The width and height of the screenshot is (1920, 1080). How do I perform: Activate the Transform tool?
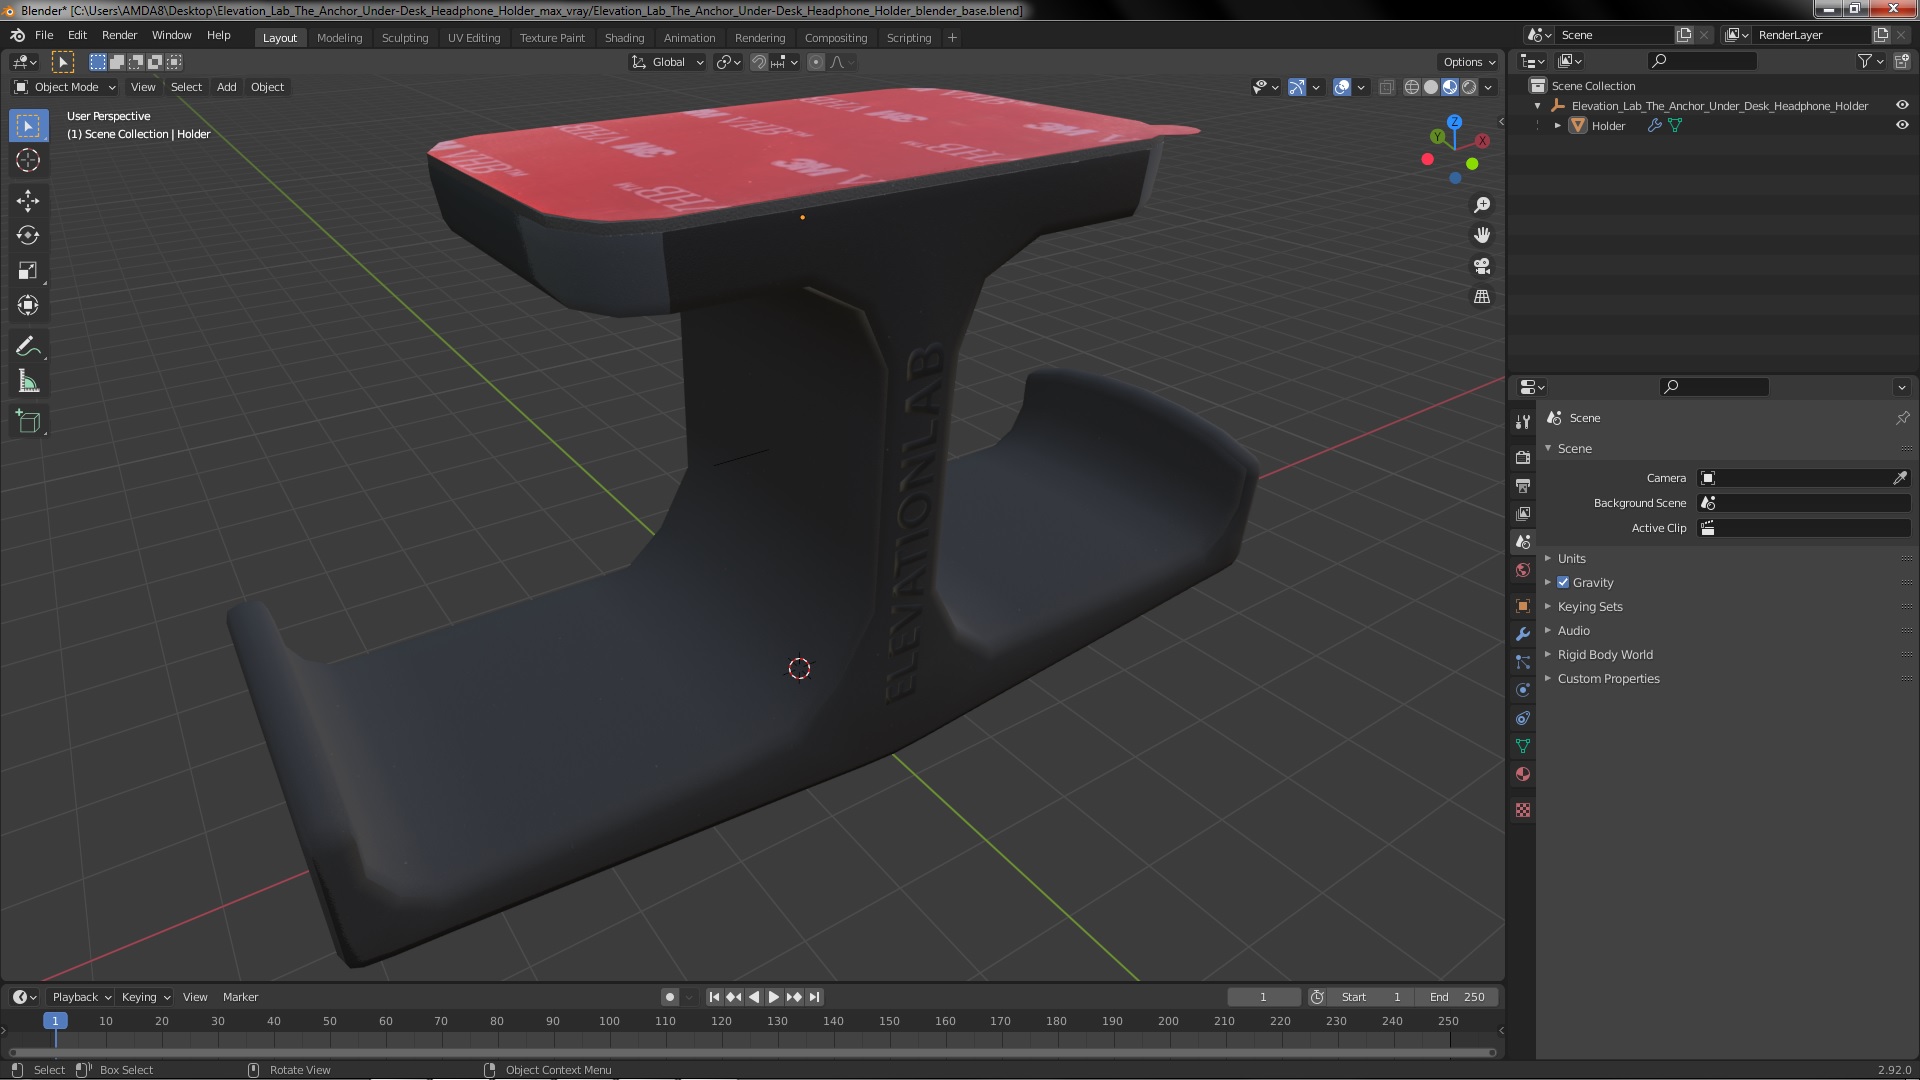coord(28,306)
